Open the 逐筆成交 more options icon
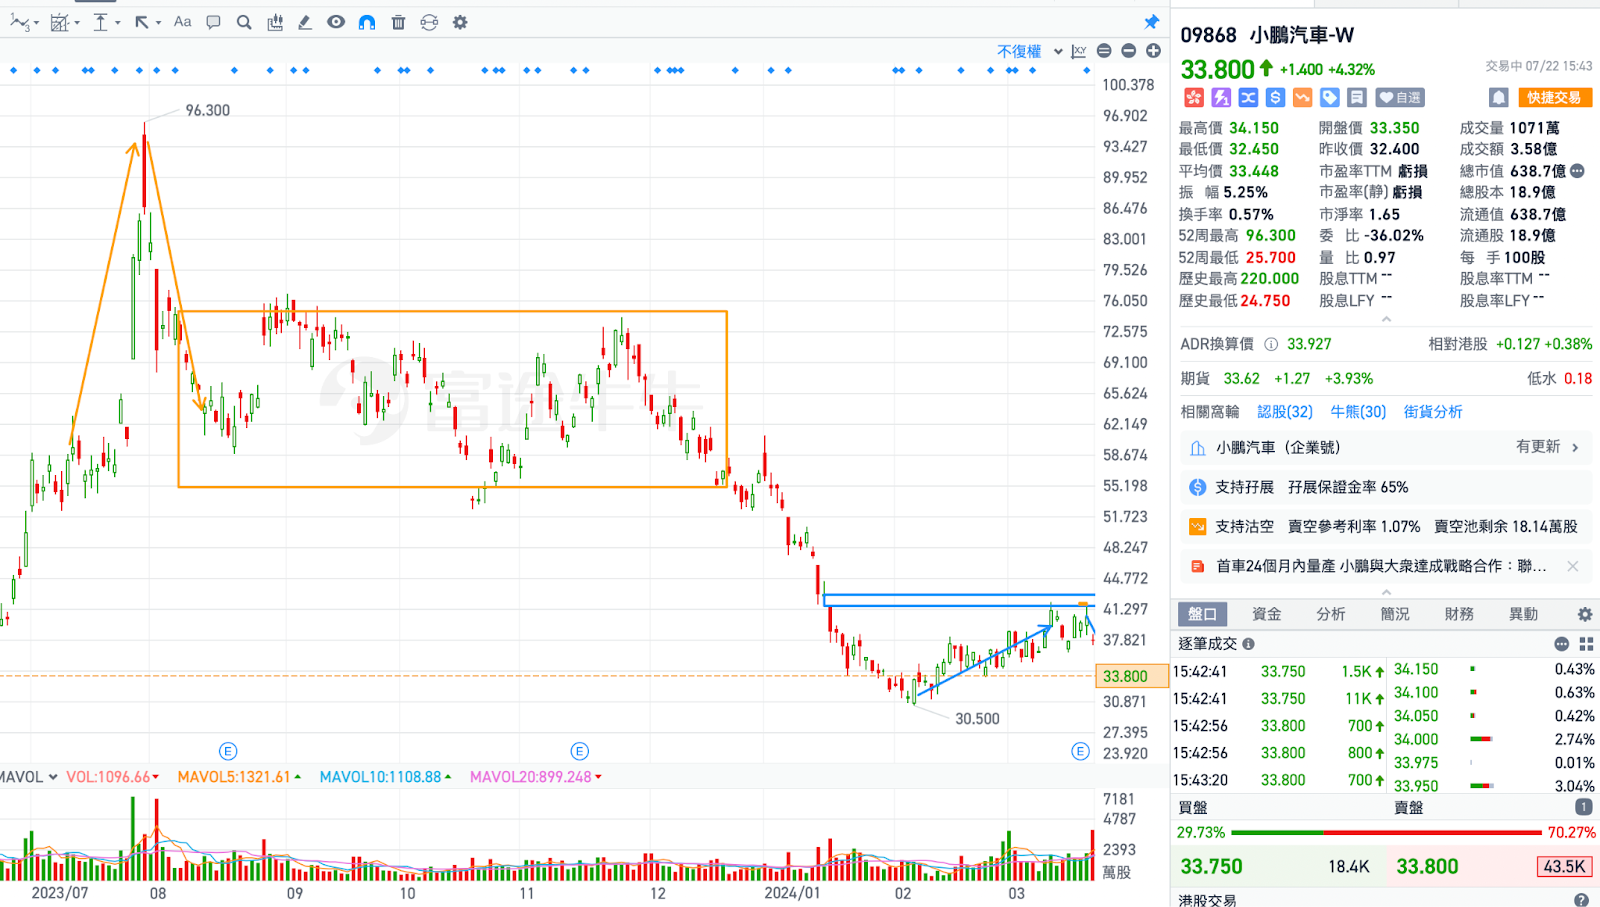This screenshot has width=1600, height=907. tap(1562, 644)
